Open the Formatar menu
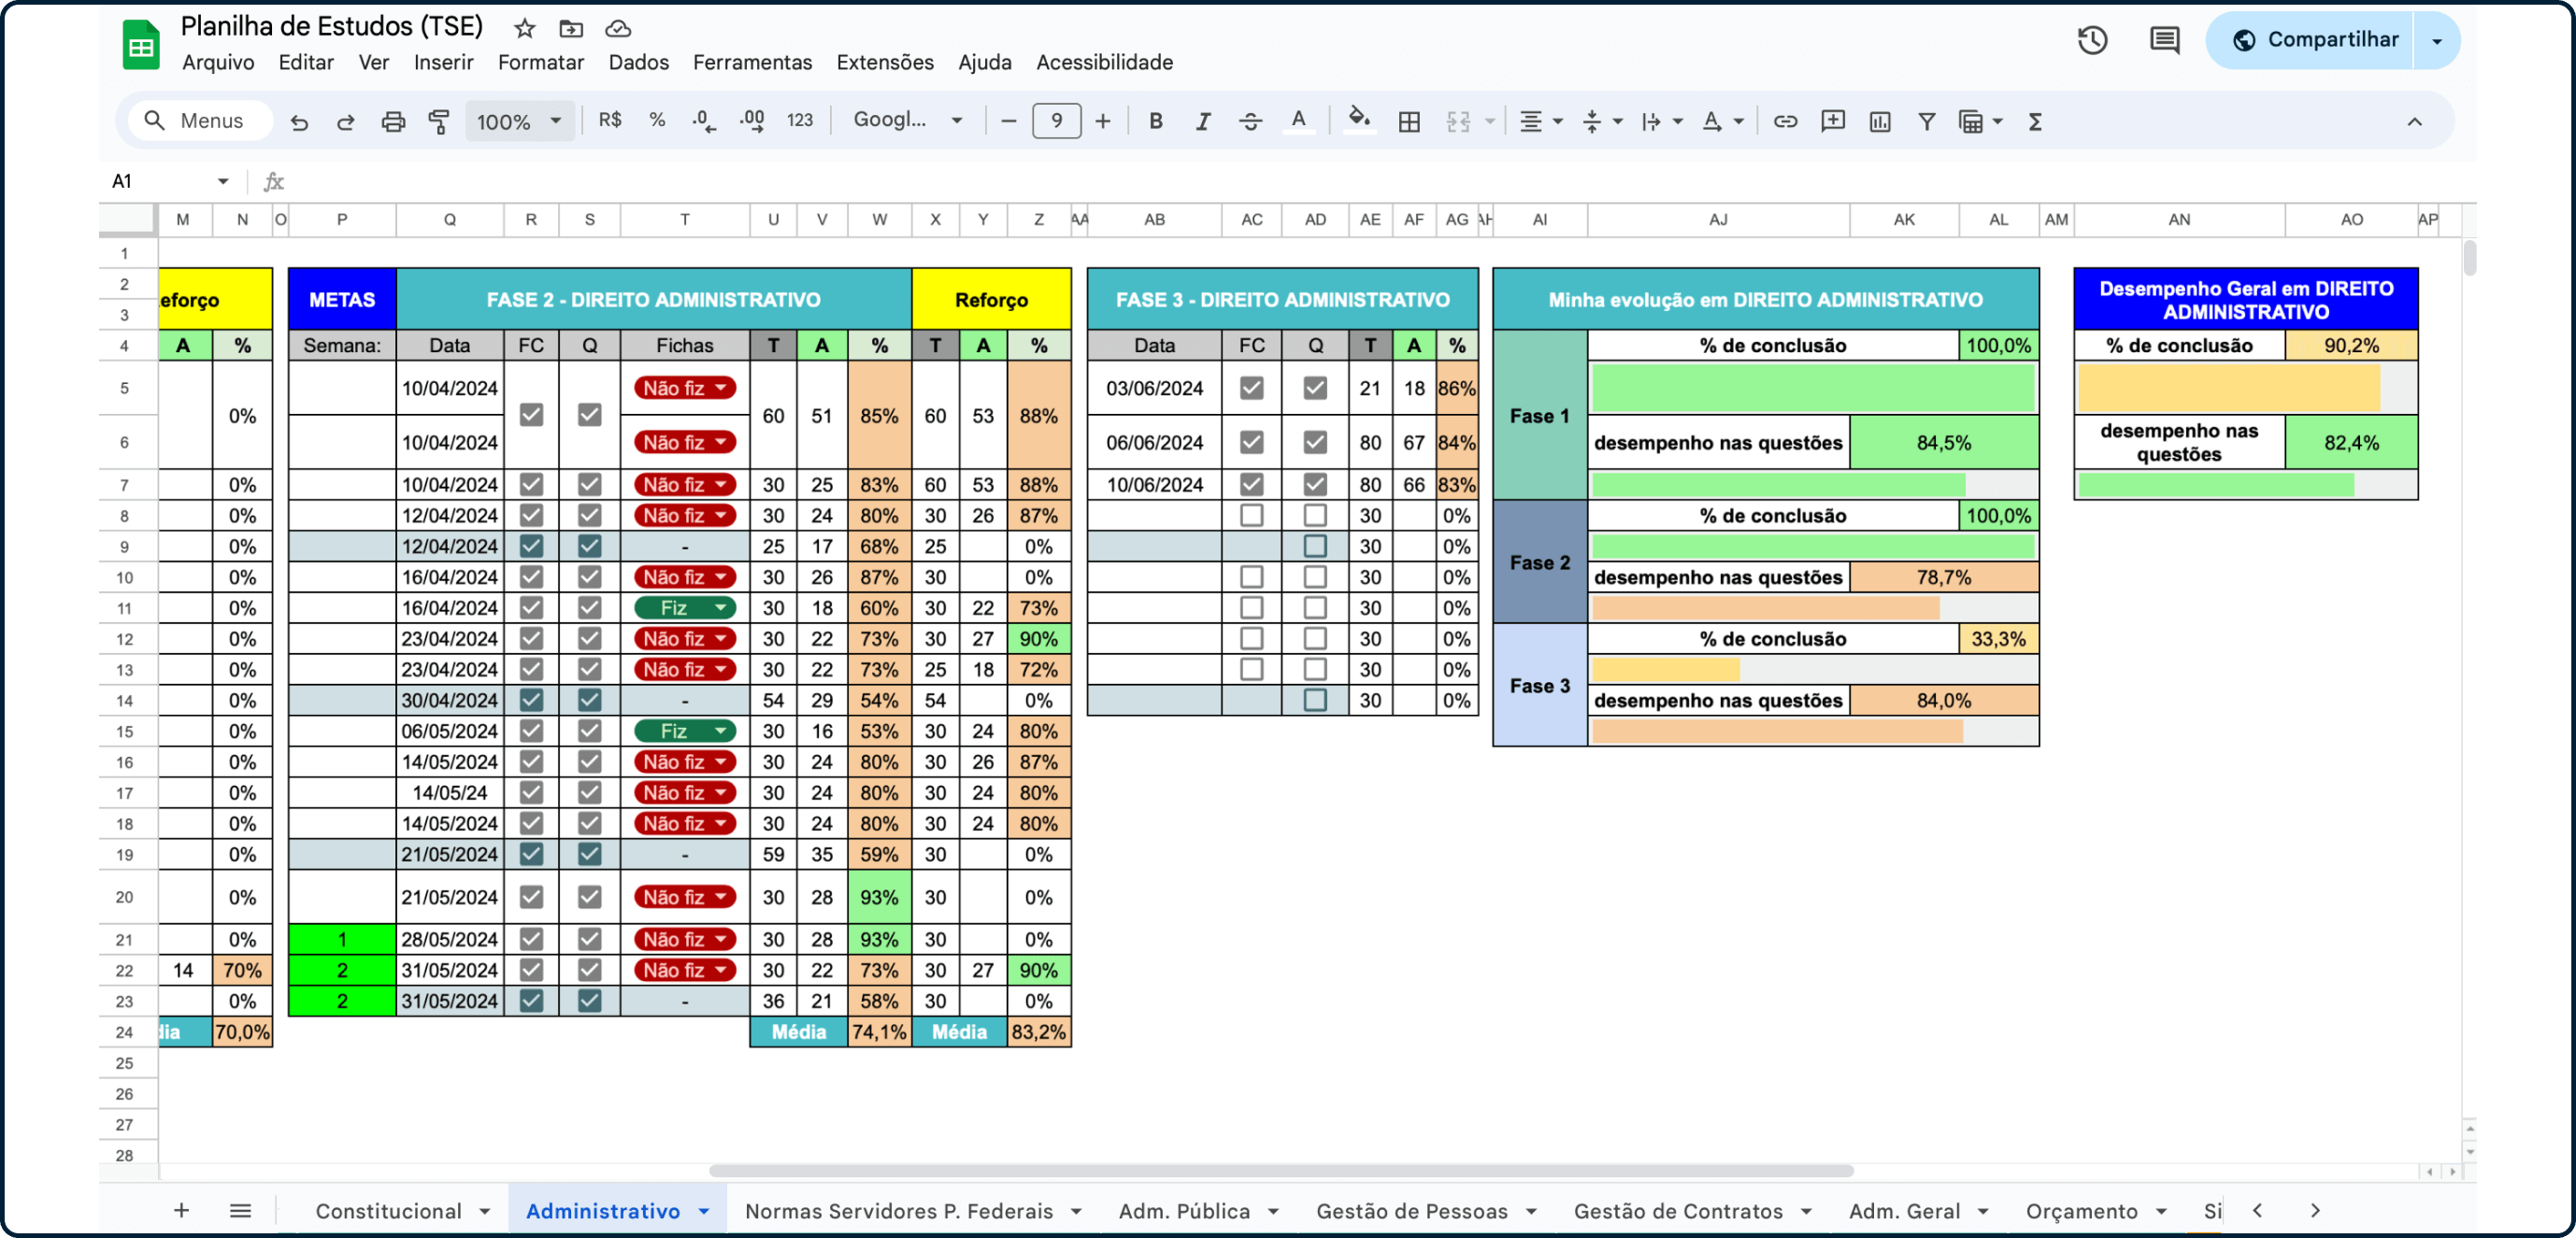 540,62
